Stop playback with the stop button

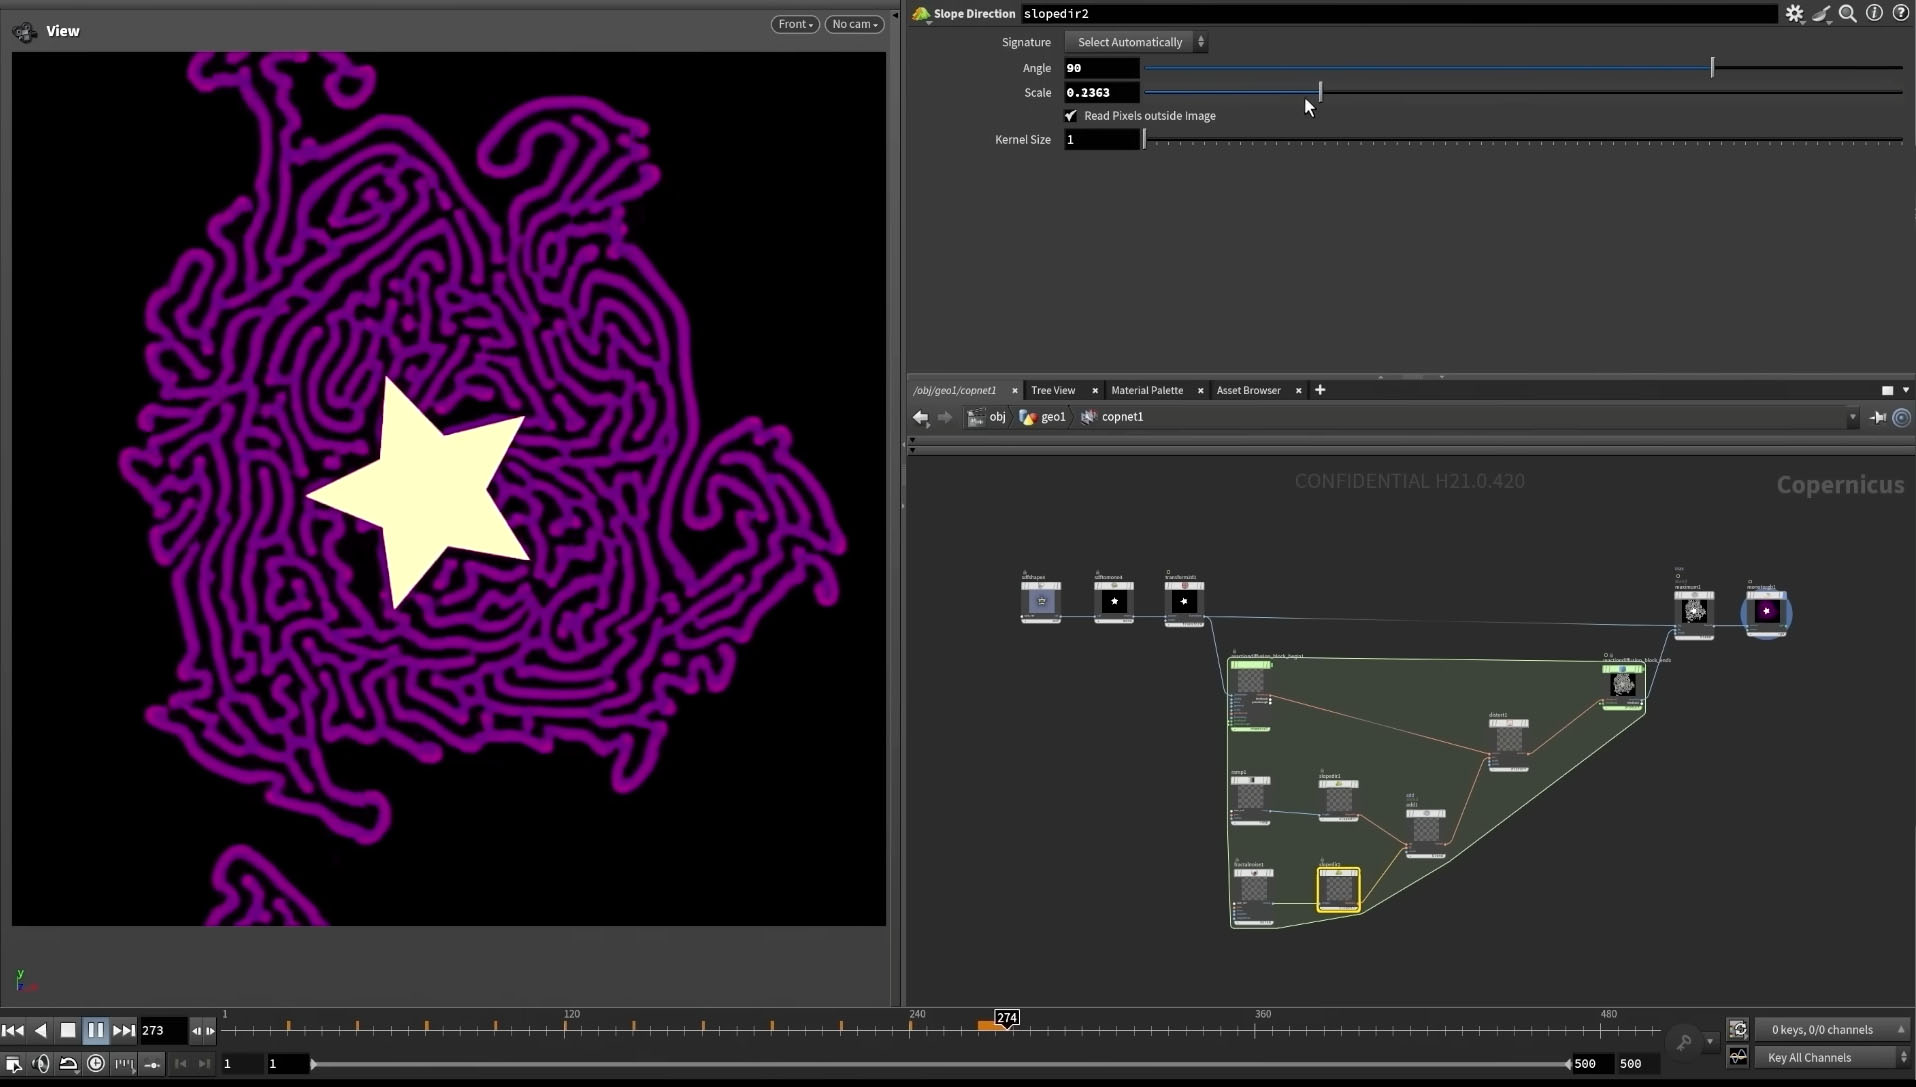[x=68, y=1030]
